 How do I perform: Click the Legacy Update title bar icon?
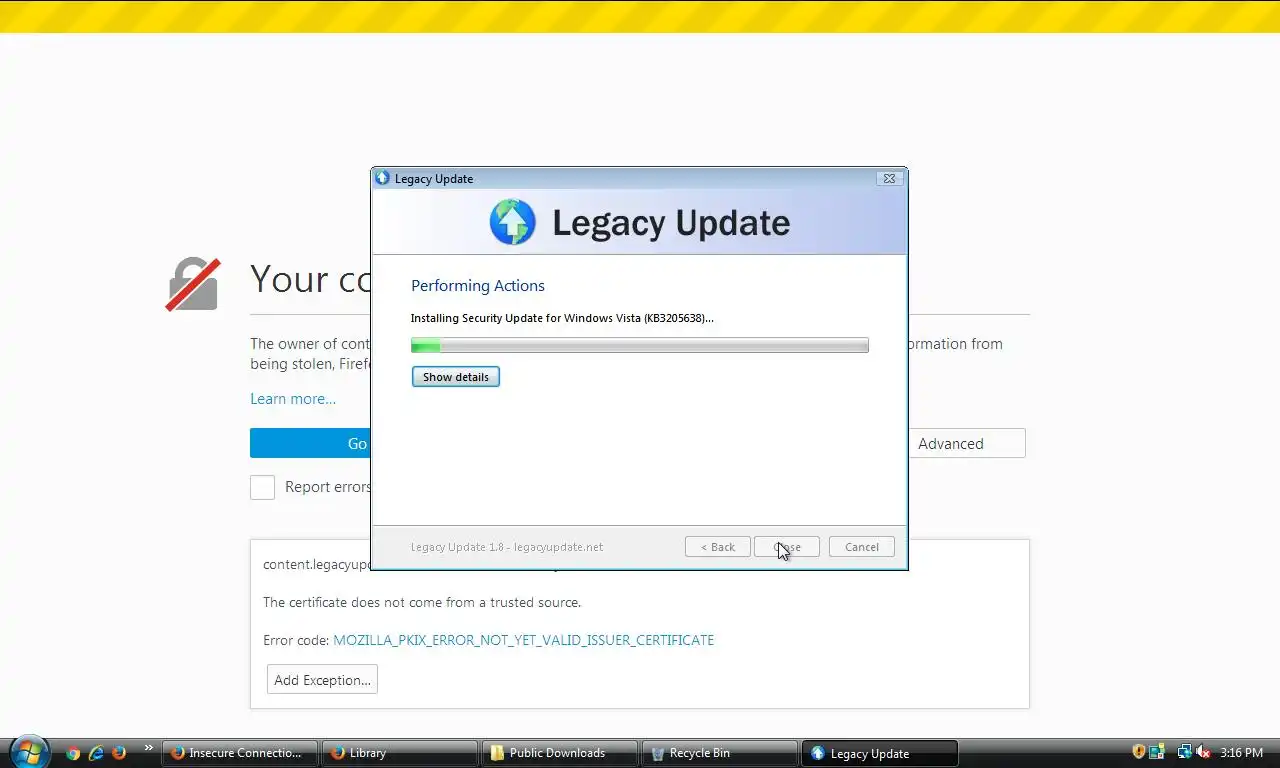[382, 178]
